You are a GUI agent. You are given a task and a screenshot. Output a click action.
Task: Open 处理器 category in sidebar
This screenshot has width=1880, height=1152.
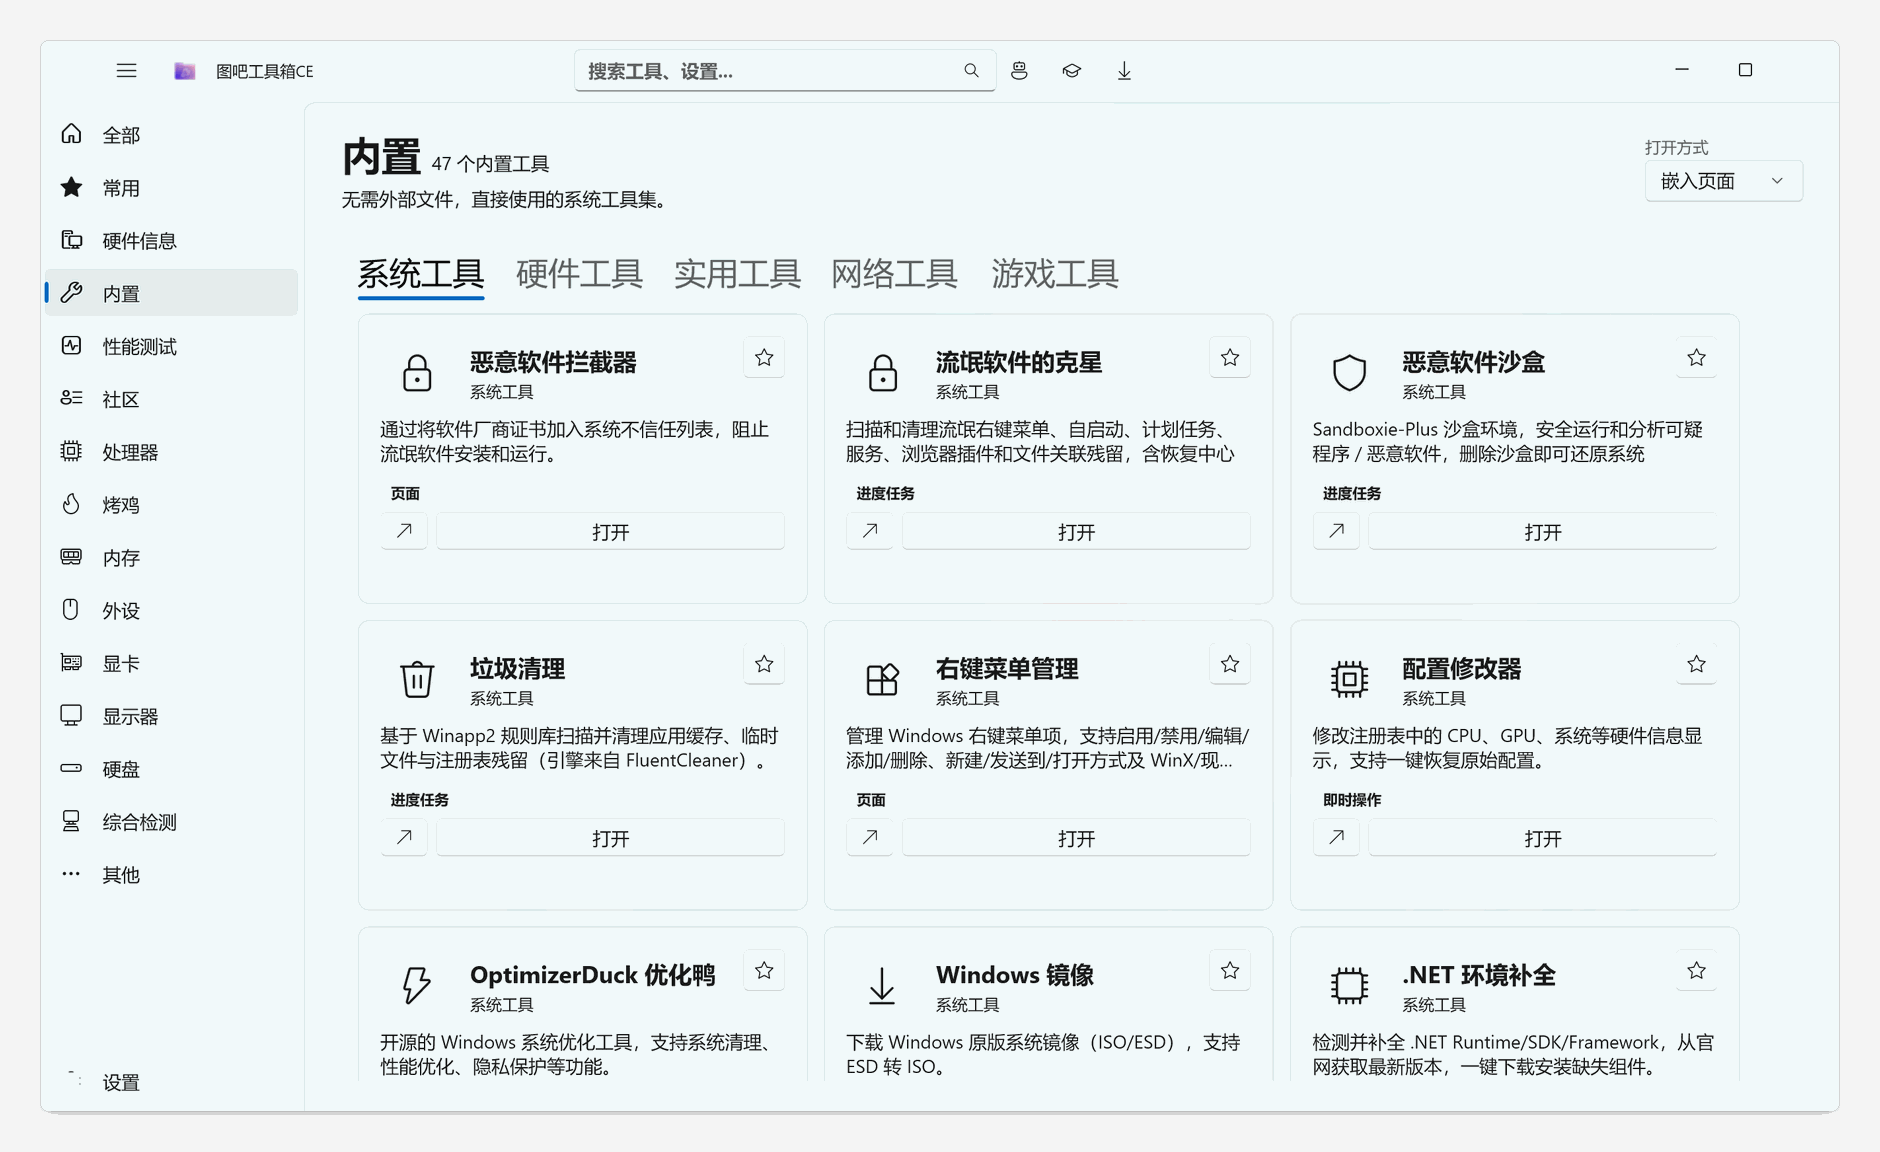pos(171,452)
